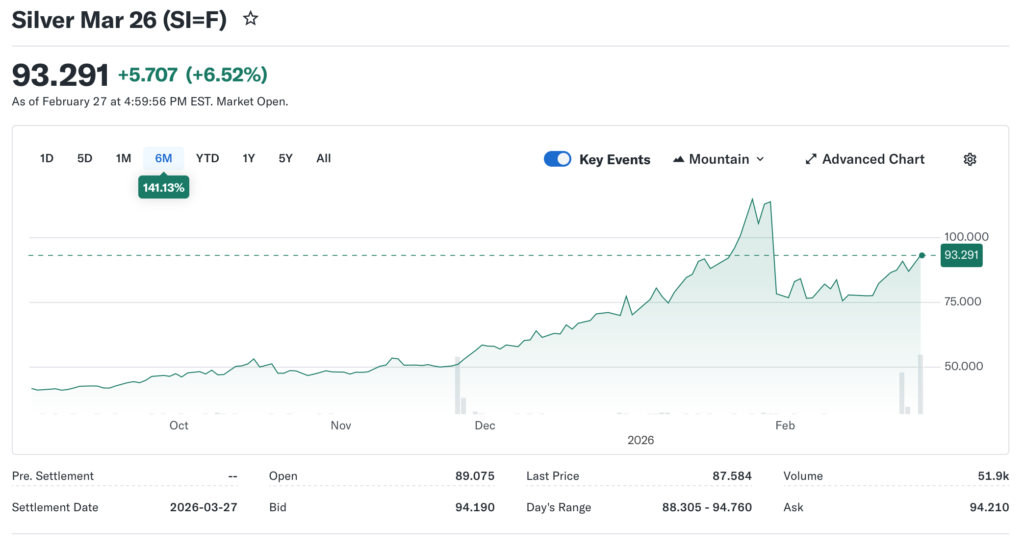This screenshot has height=549, width=1024.
Task: Click the 141.13% performance badge
Action: (x=163, y=187)
